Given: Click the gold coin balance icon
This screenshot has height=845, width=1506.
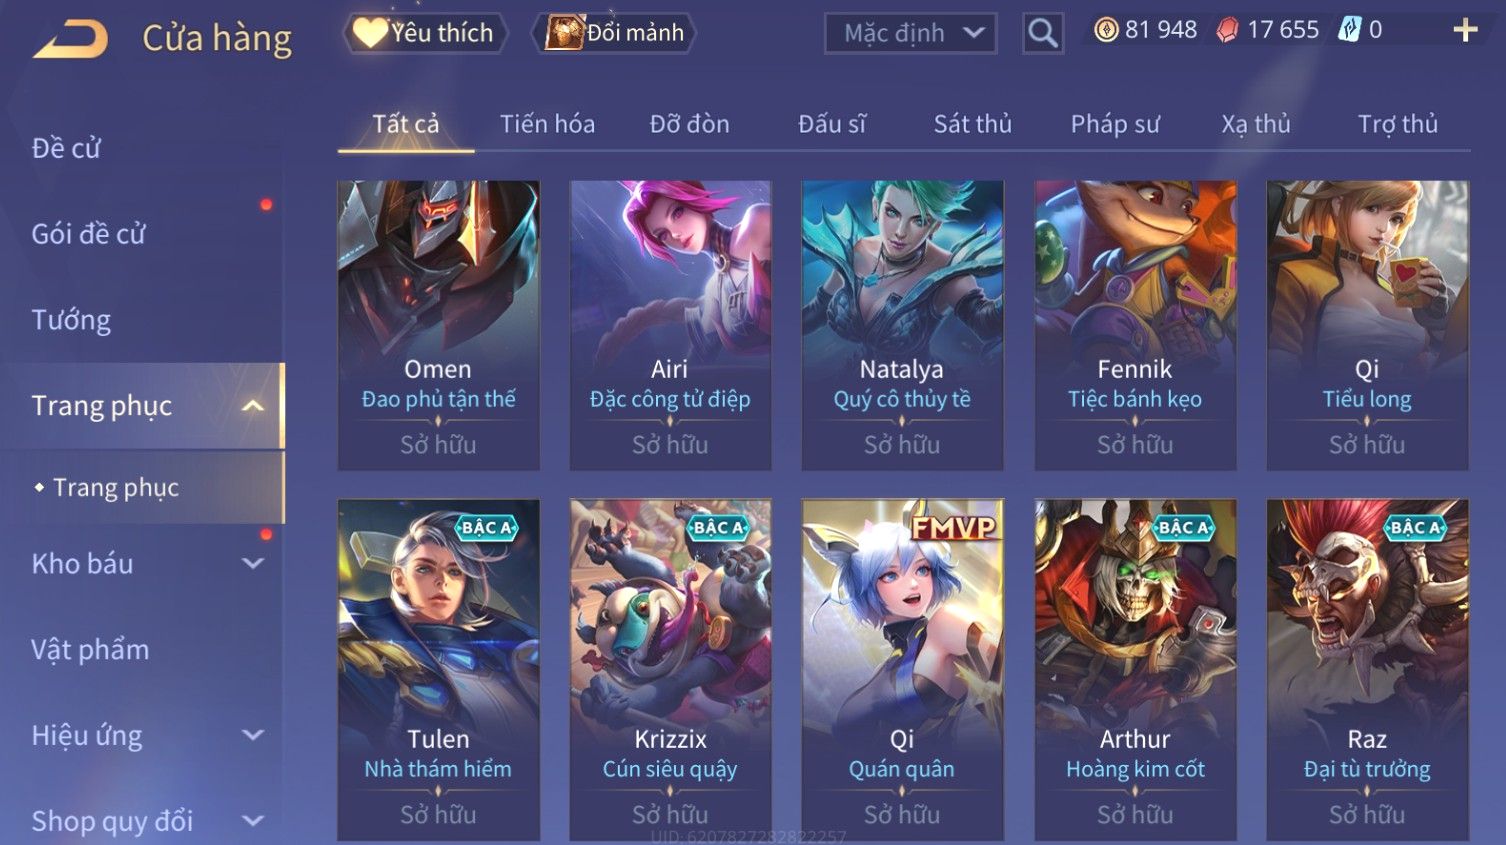Looking at the screenshot, I should (x=1106, y=30).
